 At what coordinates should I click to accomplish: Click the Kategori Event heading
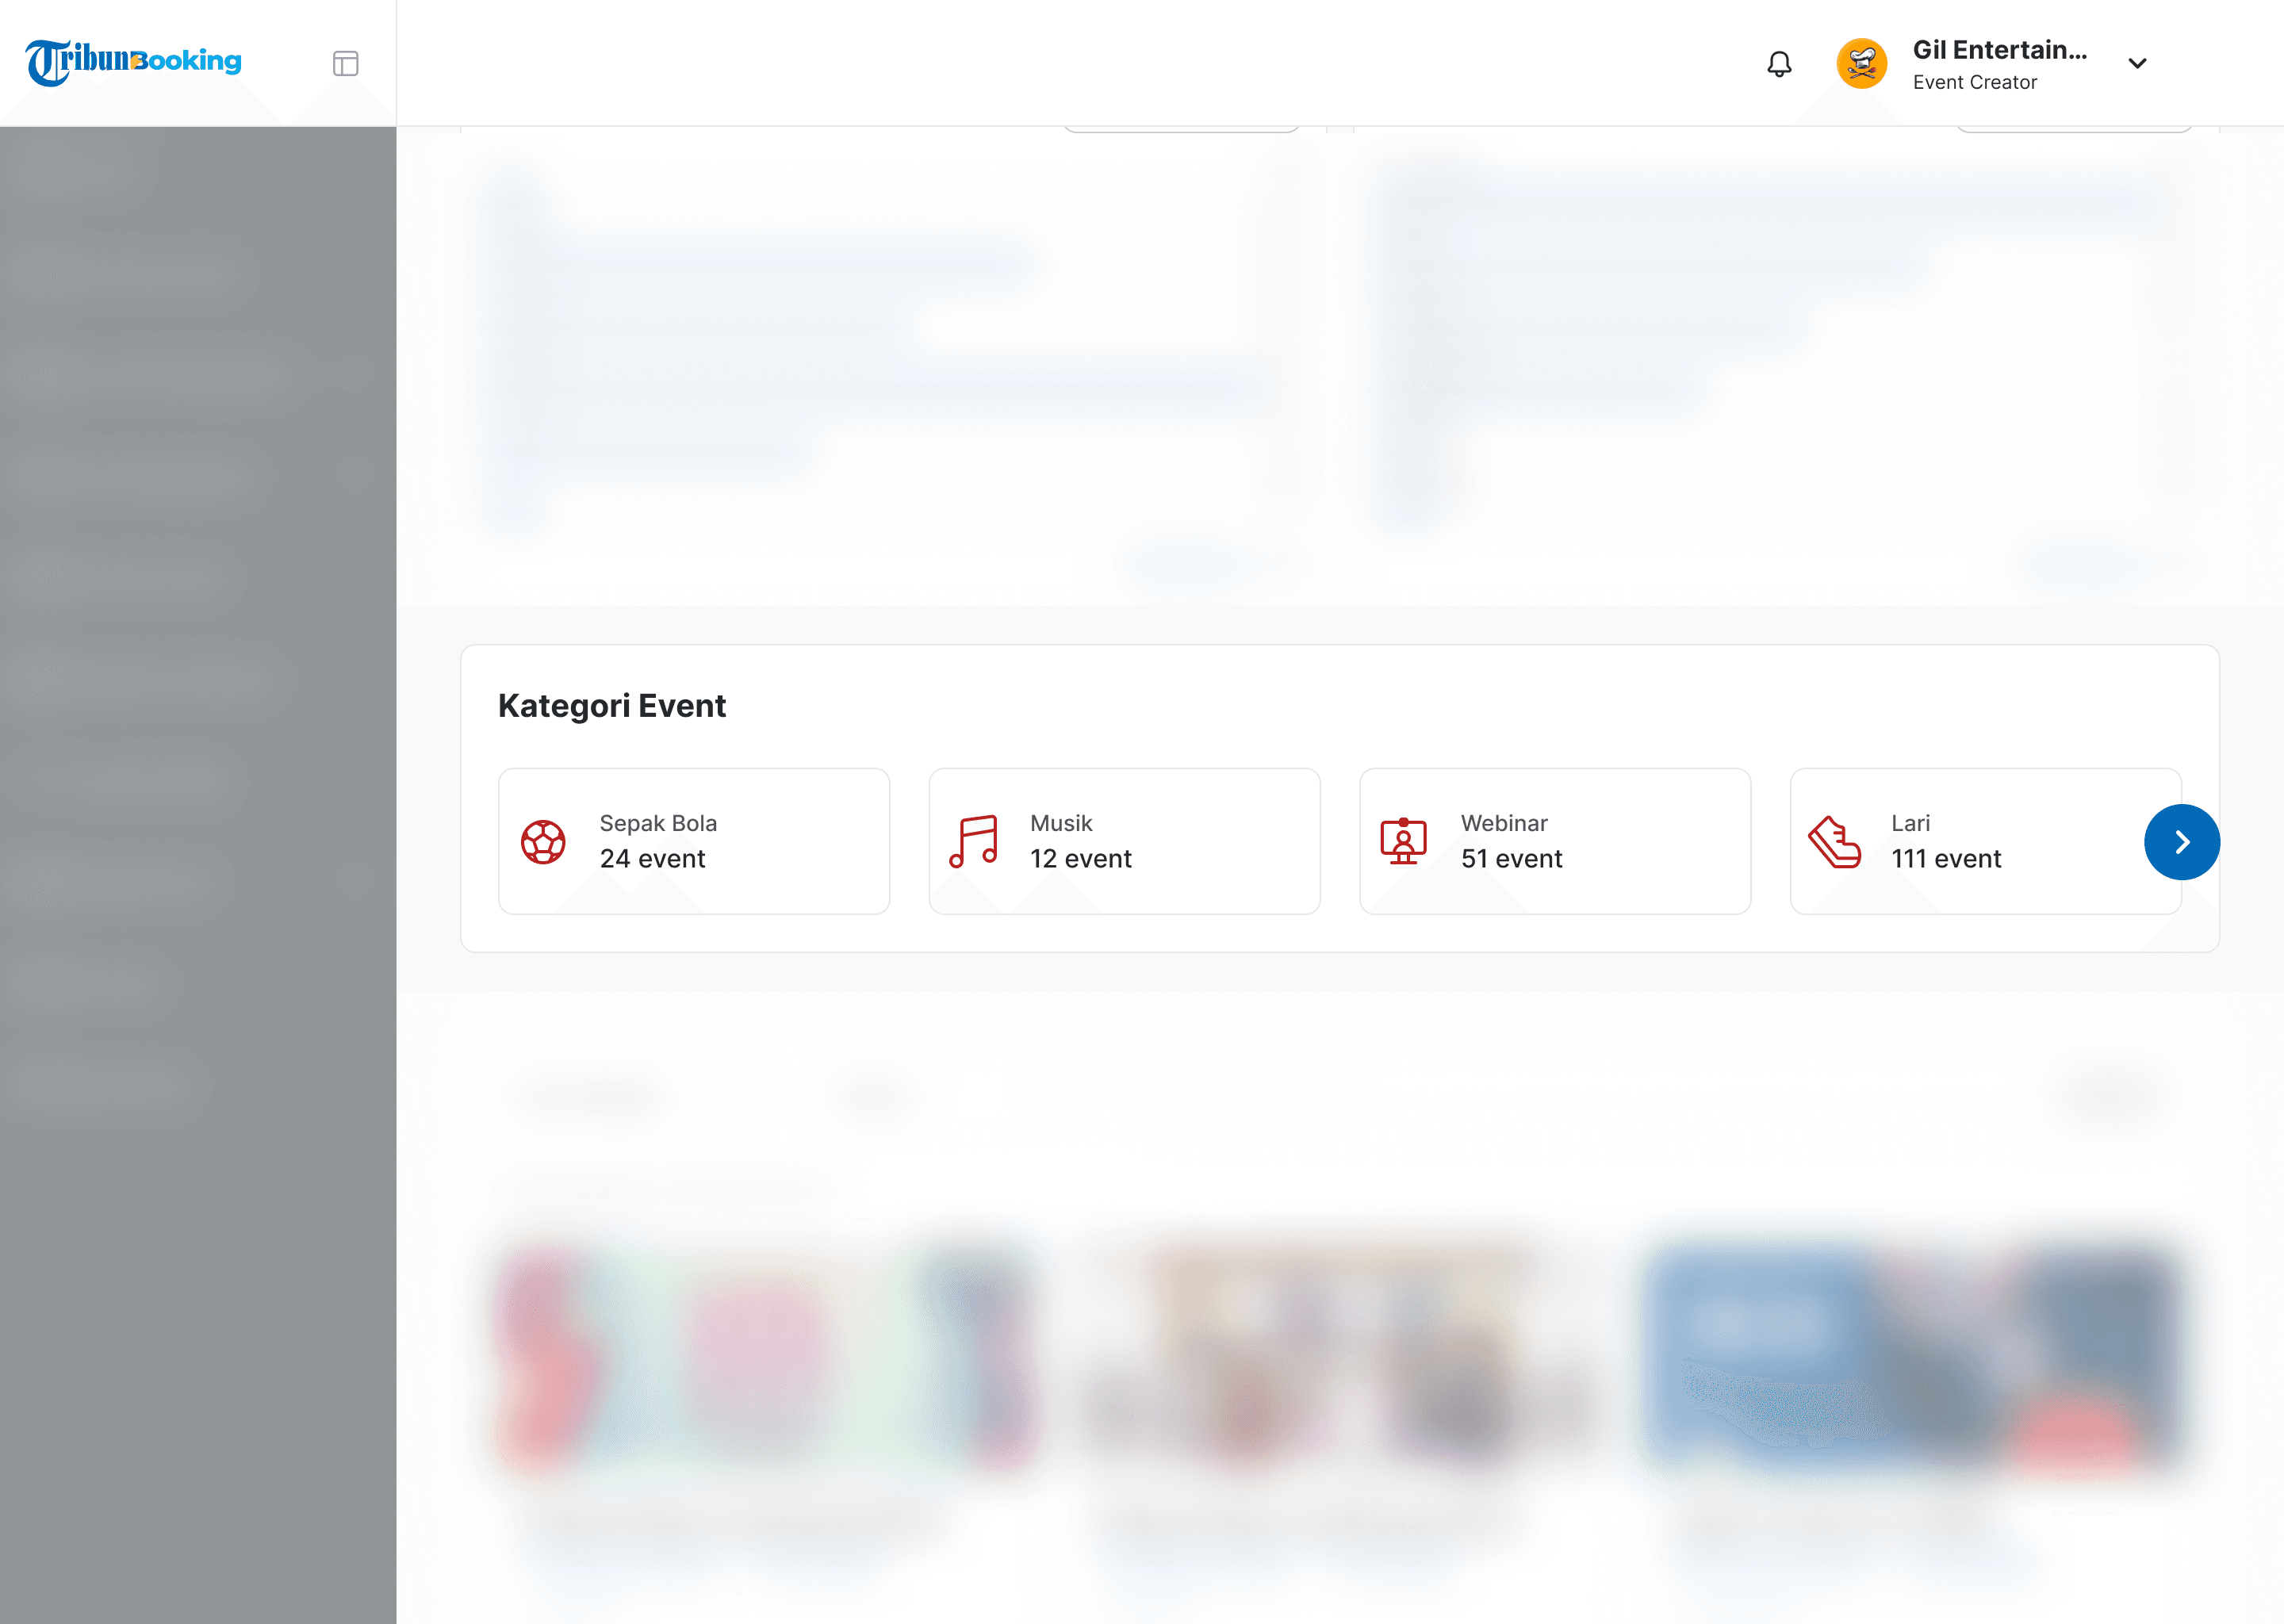(612, 706)
